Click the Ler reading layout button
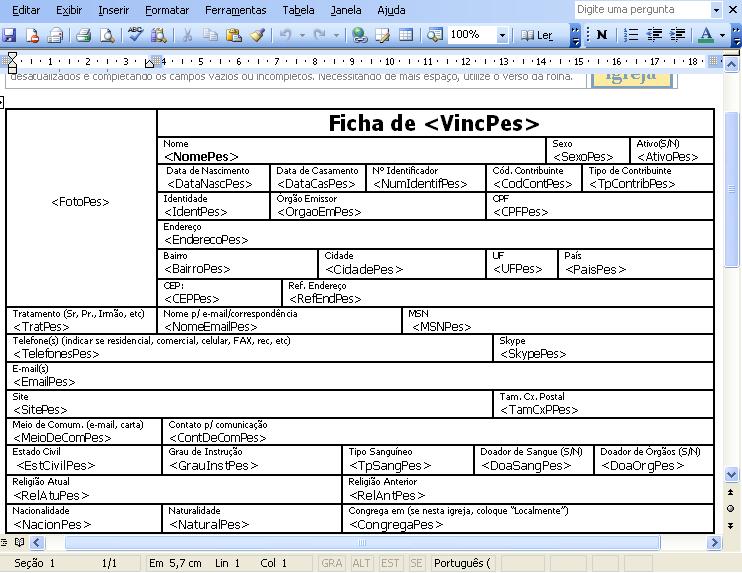This screenshot has height=573, width=742. coord(537,35)
